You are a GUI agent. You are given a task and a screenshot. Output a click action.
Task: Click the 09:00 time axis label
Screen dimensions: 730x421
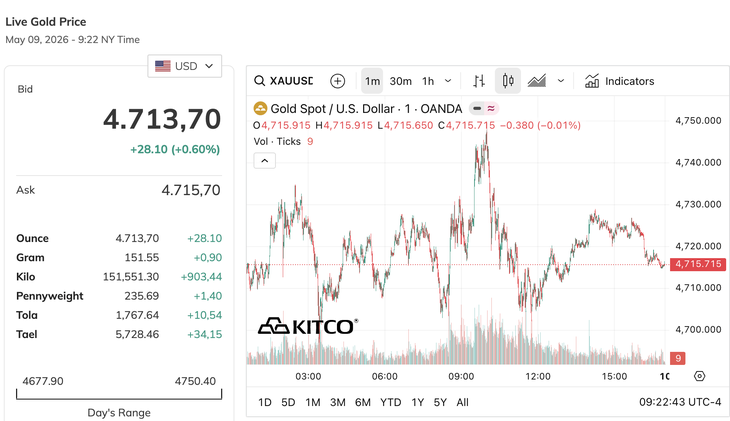461,376
